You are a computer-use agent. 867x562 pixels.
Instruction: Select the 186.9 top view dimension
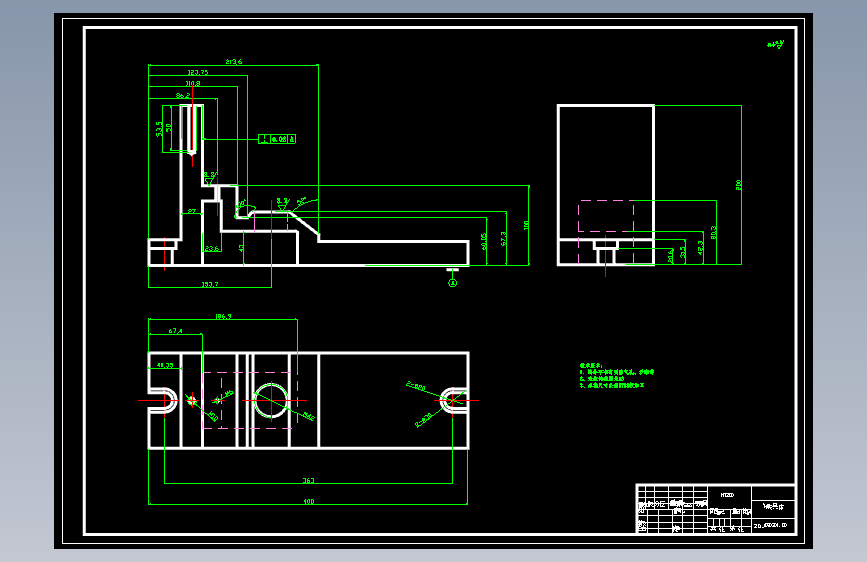click(223, 316)
